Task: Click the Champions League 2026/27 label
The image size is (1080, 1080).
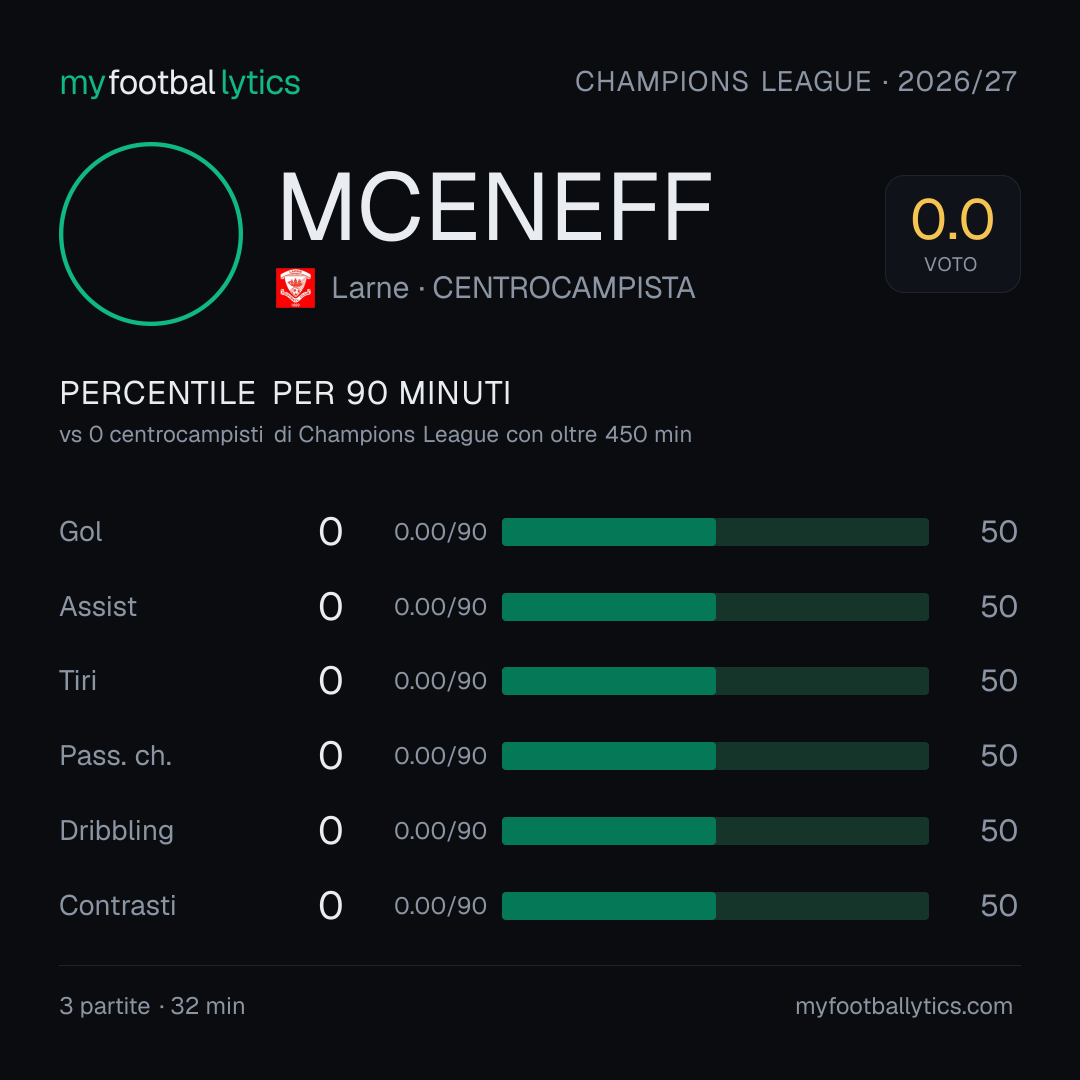Action: [x=796, y=81]
